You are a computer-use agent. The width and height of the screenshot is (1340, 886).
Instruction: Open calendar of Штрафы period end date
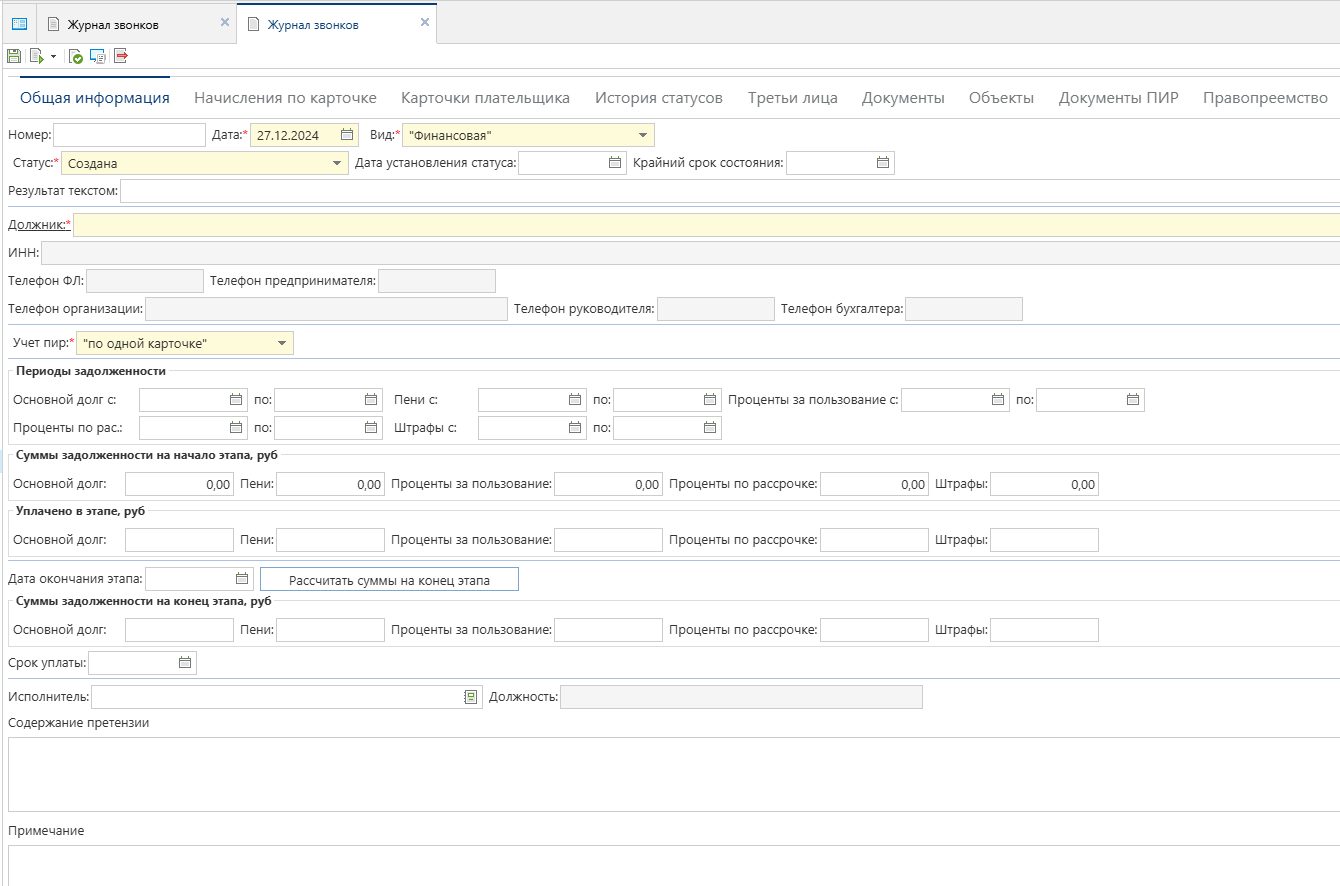(710, 428)
